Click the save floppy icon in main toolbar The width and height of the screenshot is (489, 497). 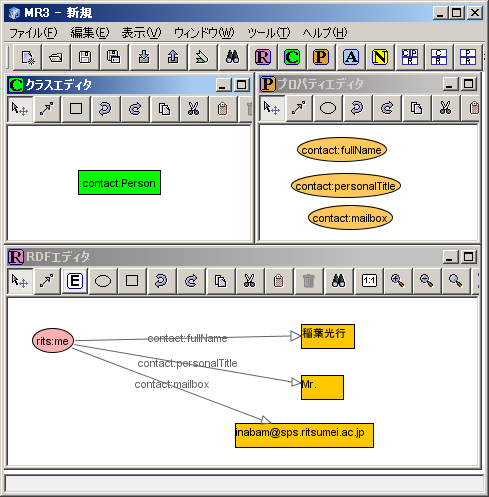(85, 57)
